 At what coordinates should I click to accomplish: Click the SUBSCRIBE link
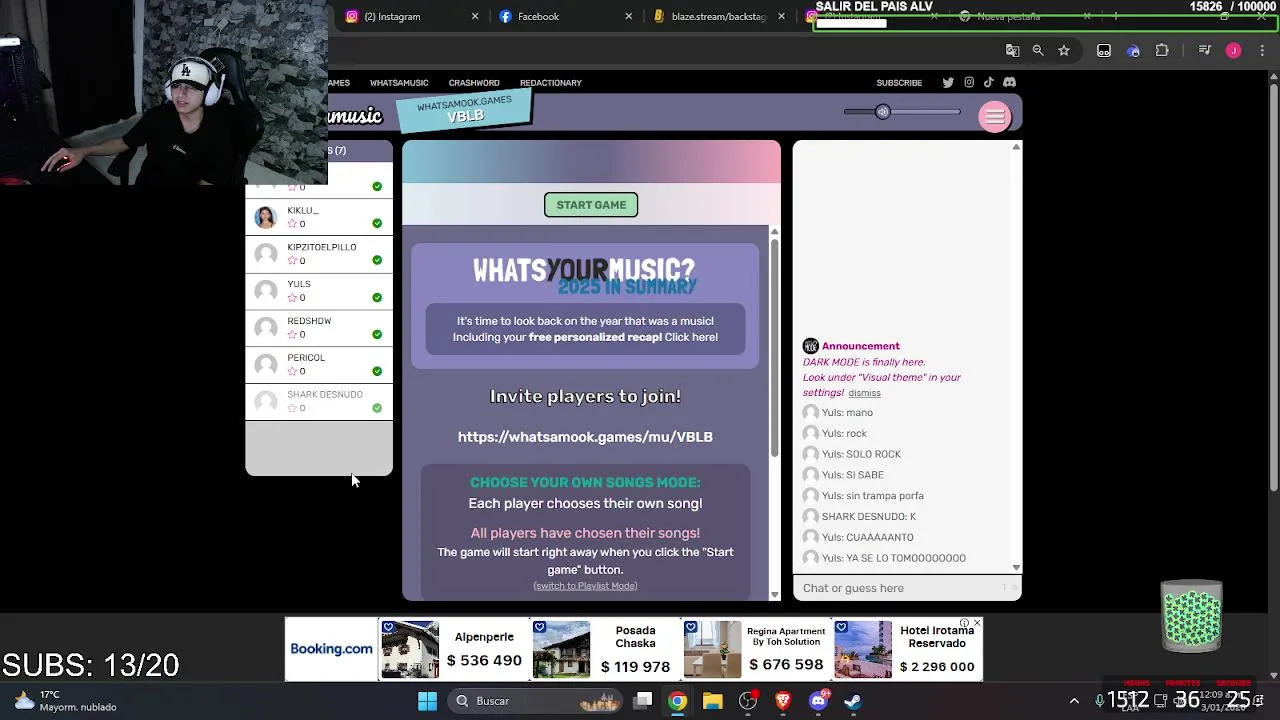[899, 83]
